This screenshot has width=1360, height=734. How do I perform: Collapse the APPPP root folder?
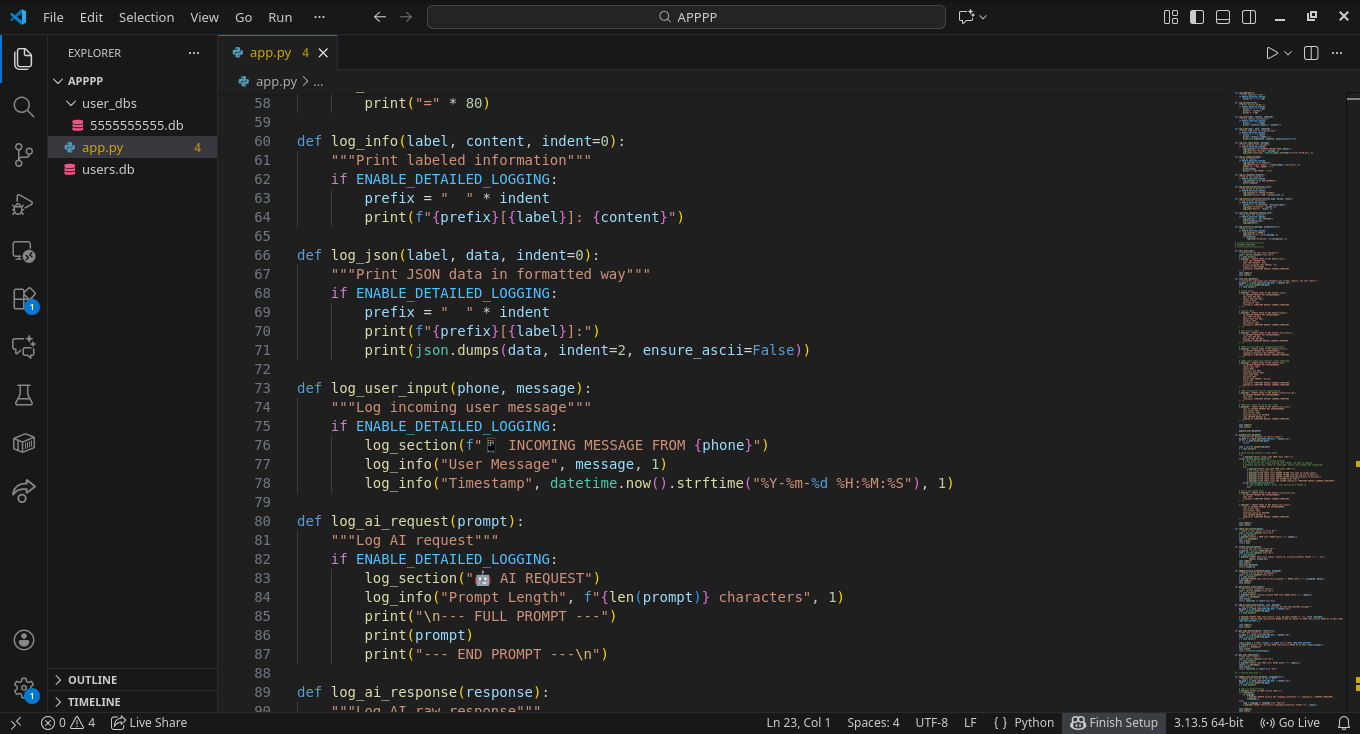(58, 81)
